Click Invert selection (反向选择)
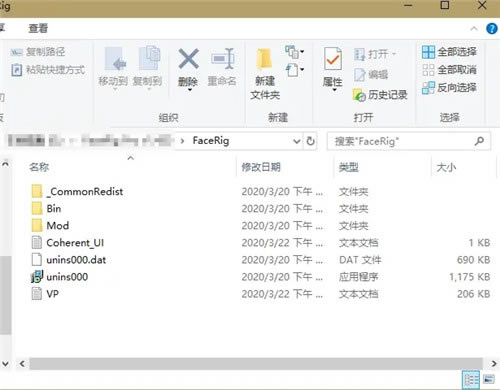Image resolution: width=500 pixels, height=390 pixels. pos(449,88)
